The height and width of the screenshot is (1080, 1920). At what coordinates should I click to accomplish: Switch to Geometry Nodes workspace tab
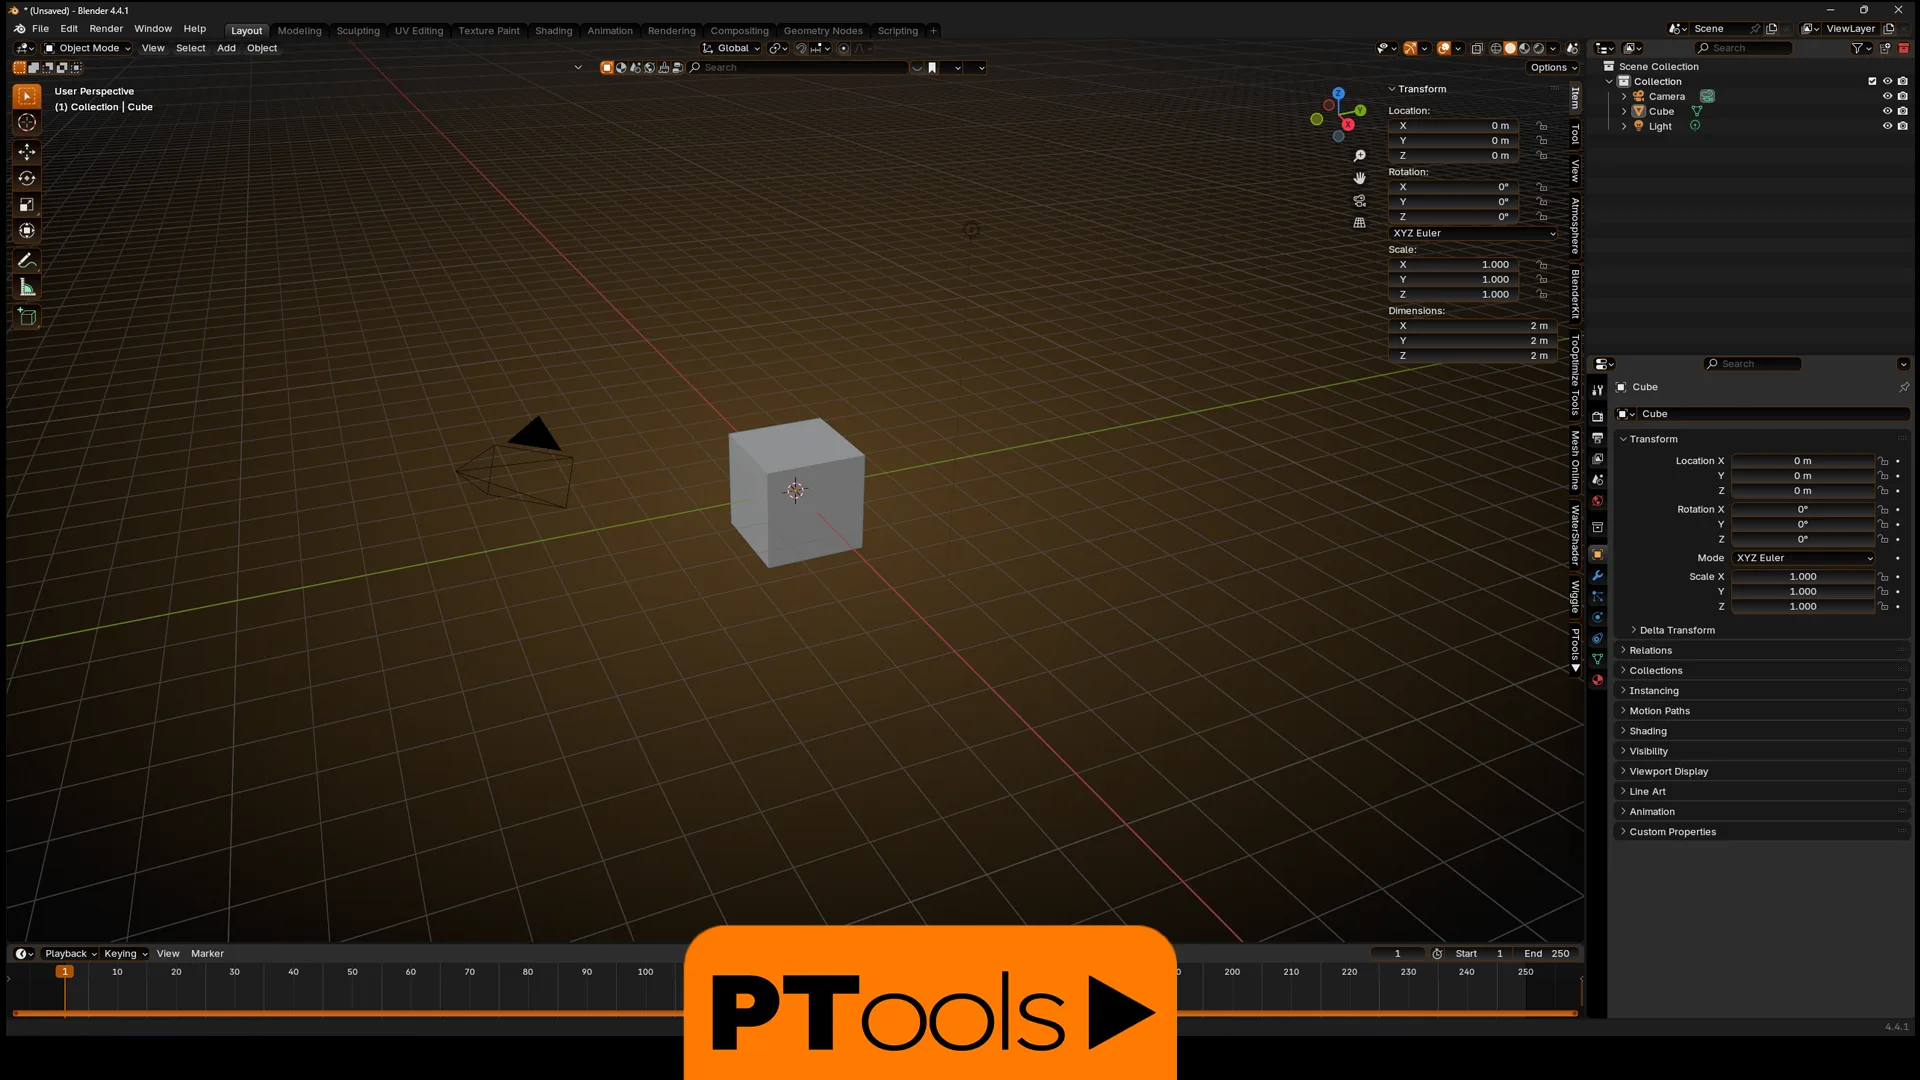click(822, 31)
